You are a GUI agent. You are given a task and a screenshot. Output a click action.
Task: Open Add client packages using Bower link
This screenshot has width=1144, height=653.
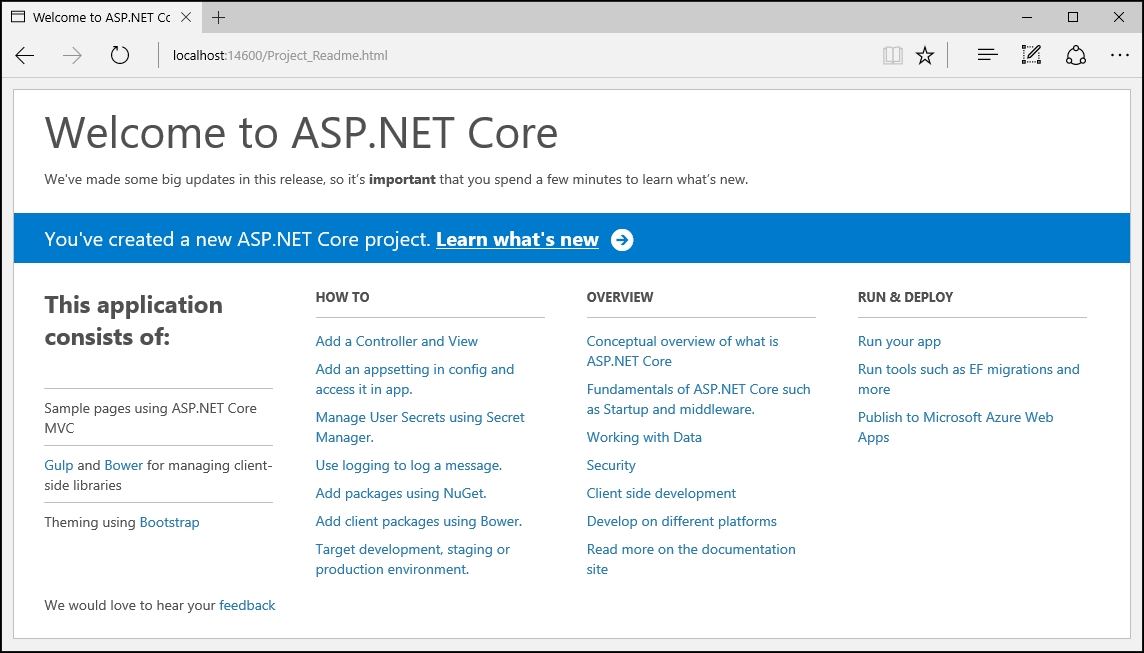(x=419, y=522)
